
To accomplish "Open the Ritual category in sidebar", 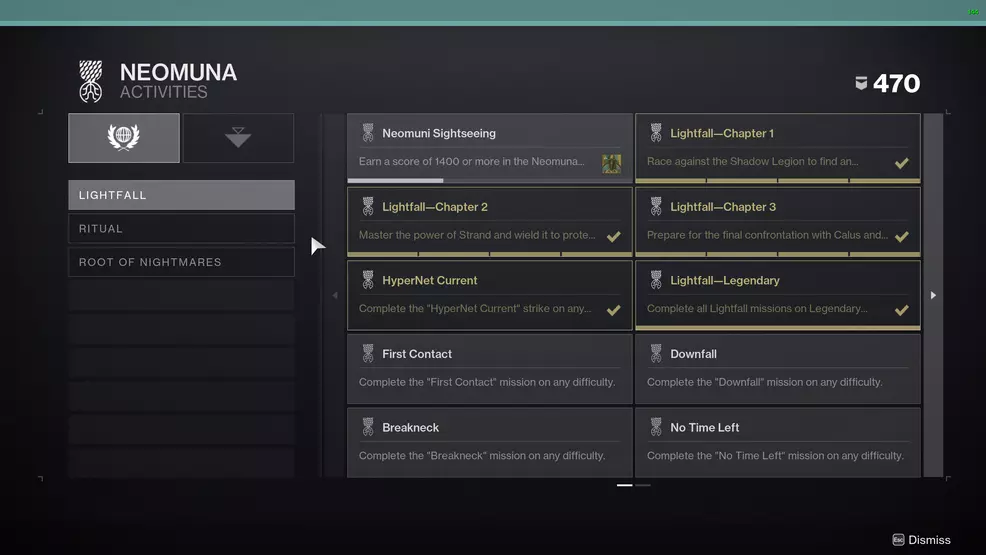I will pos(181,229).
